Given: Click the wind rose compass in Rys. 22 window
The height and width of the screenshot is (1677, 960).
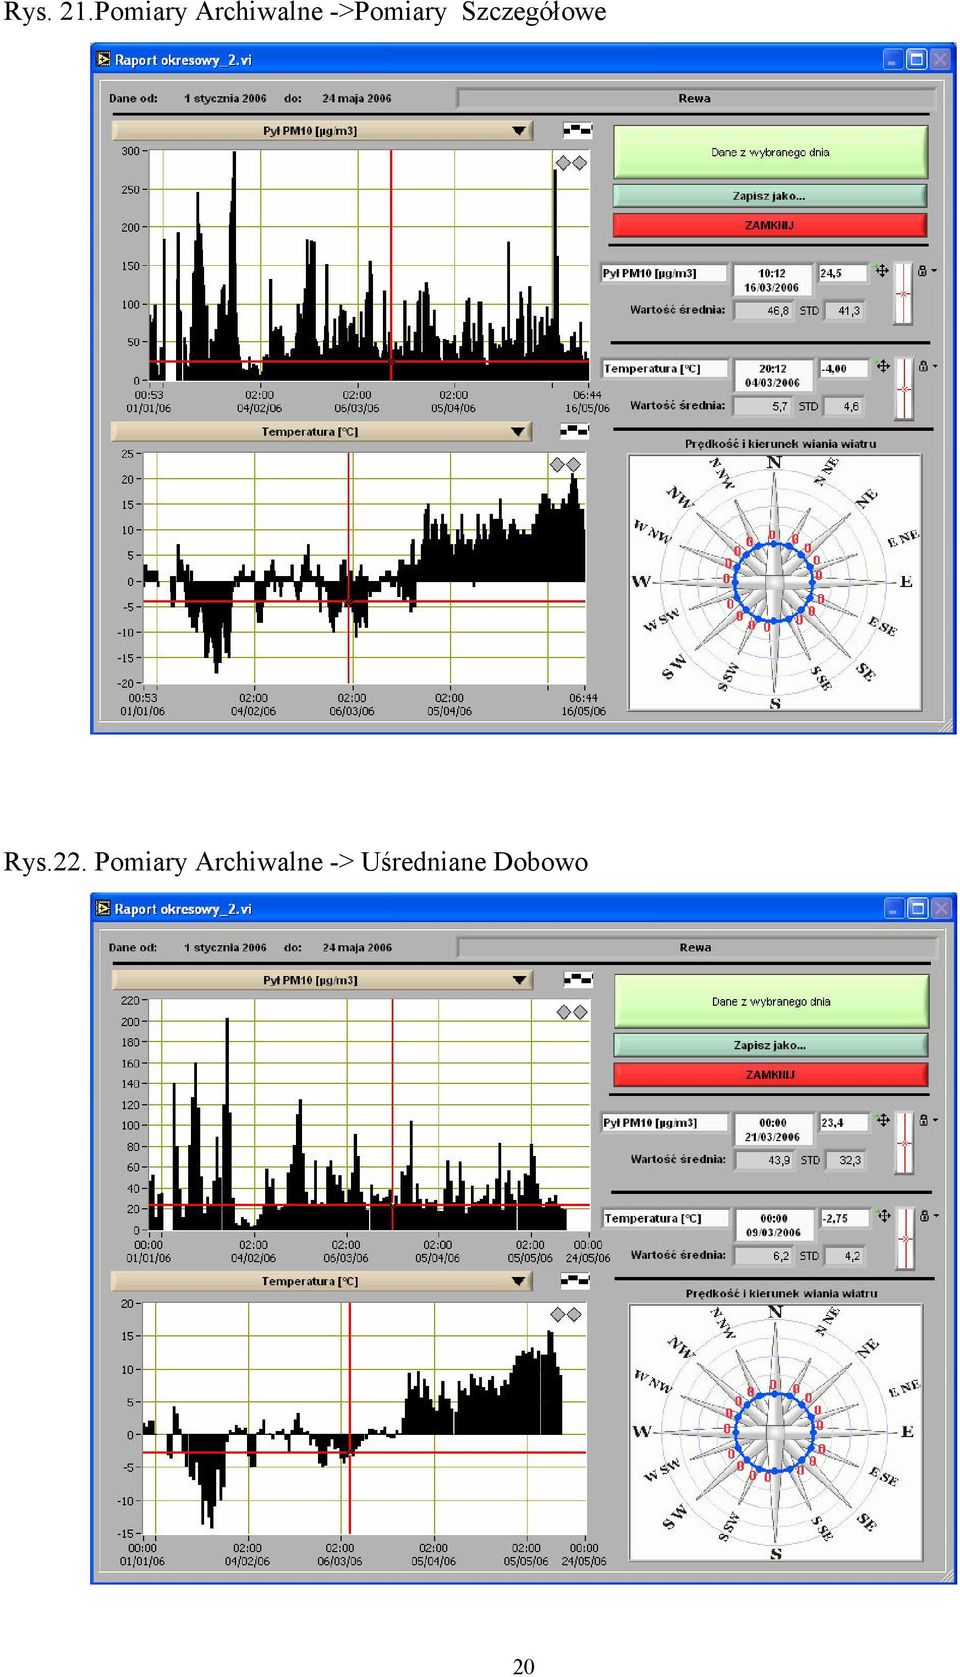Looking at the screenshot, I should [775, 1432].
